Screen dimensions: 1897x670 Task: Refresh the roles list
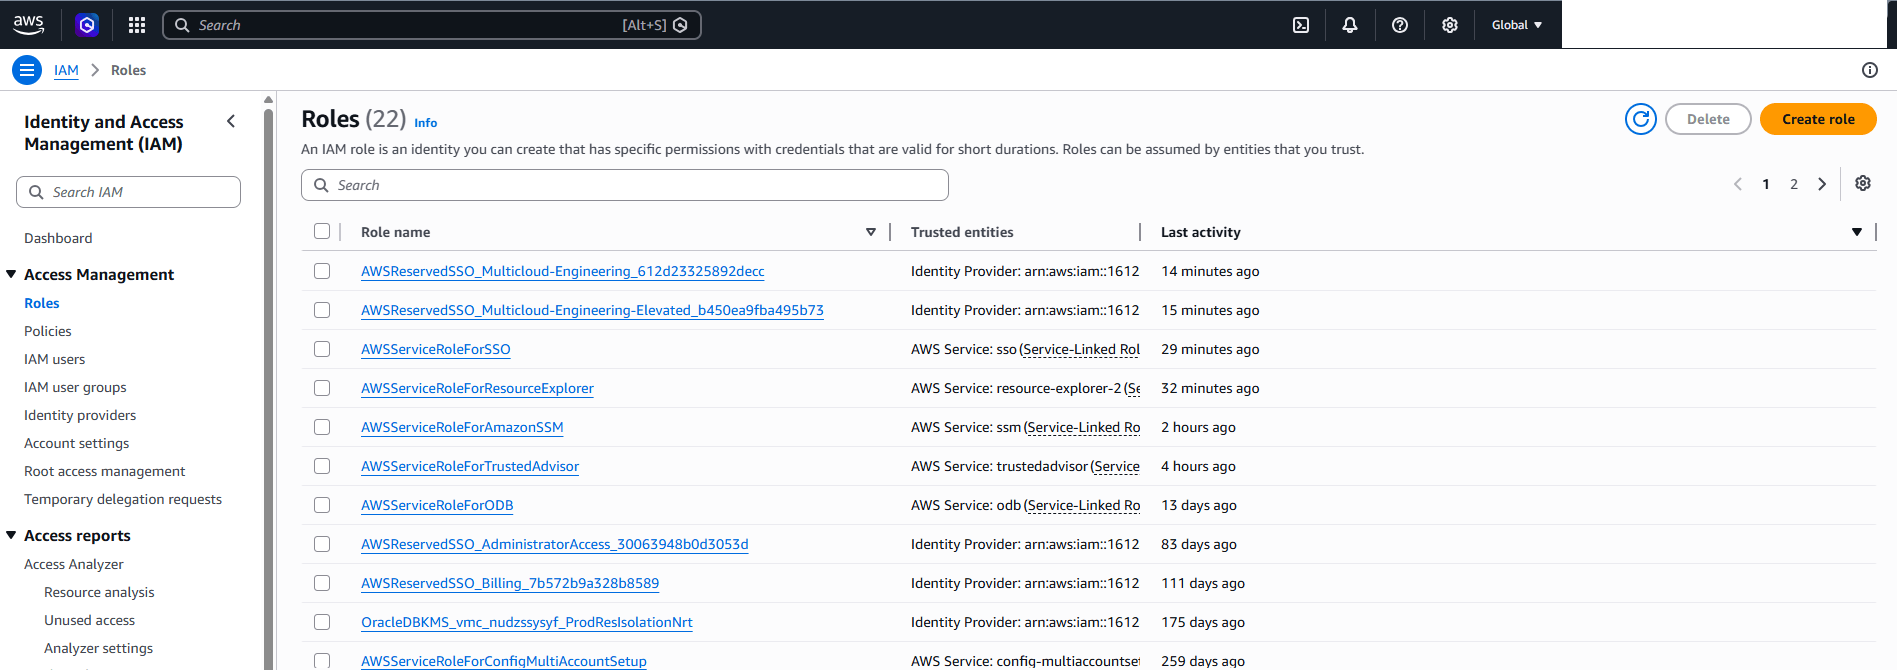[1641, 119]
